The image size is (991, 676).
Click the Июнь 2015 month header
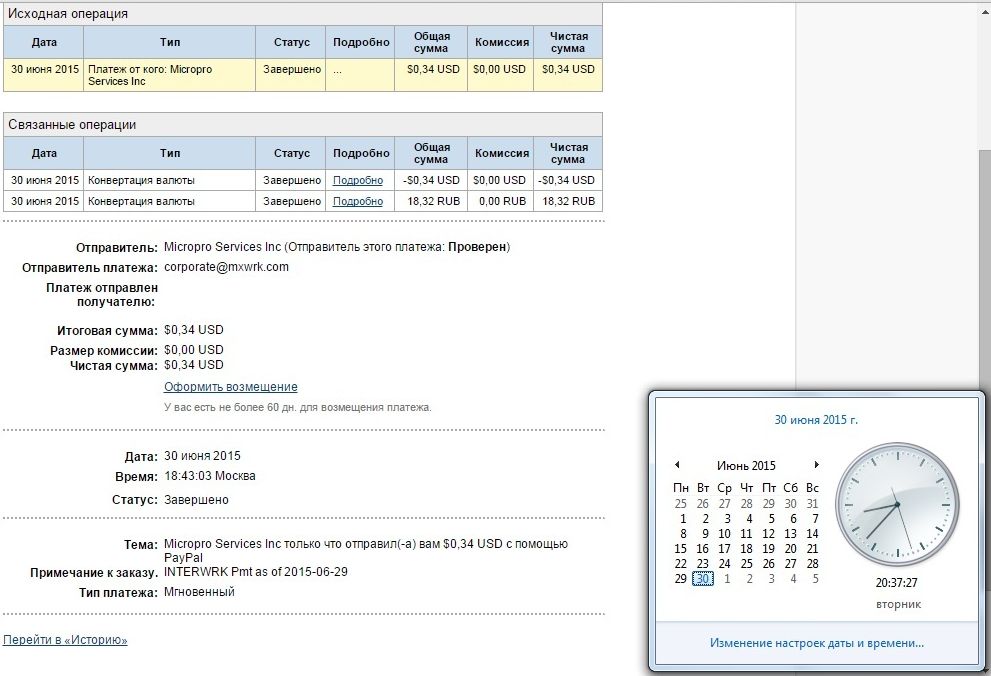click(746, 466)
